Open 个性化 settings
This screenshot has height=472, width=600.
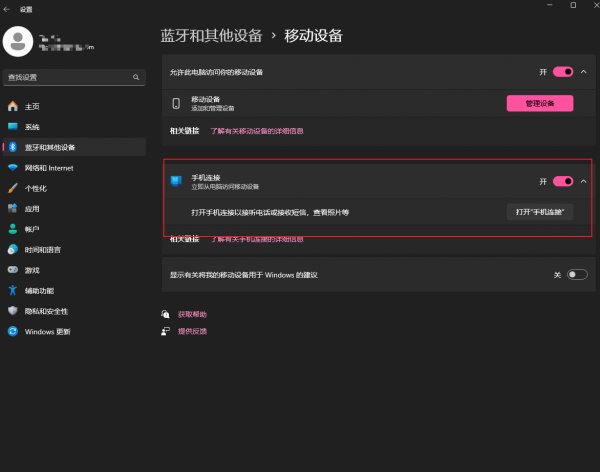click(74, 188)
